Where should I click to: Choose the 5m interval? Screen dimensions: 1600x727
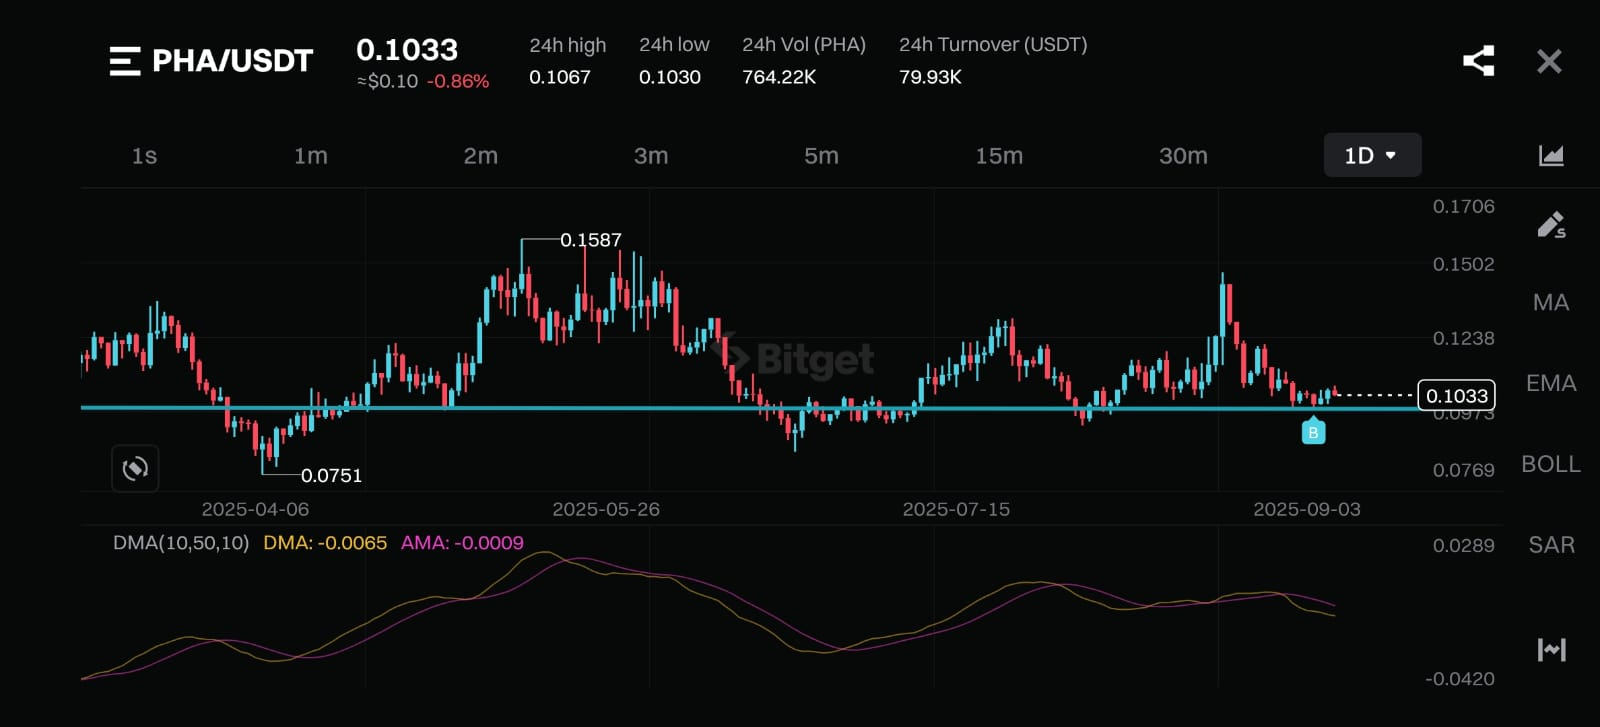point(821,156)
